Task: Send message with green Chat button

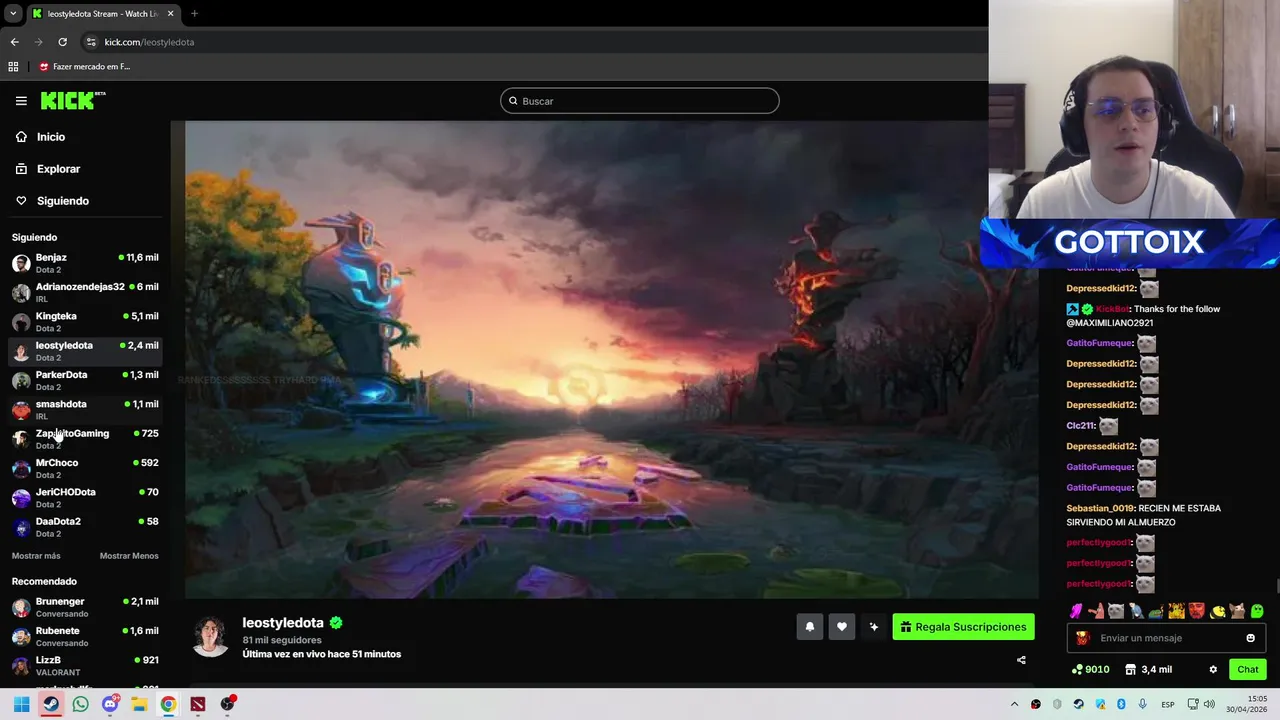Action: pyautogui.click(x=1247, y=669)
